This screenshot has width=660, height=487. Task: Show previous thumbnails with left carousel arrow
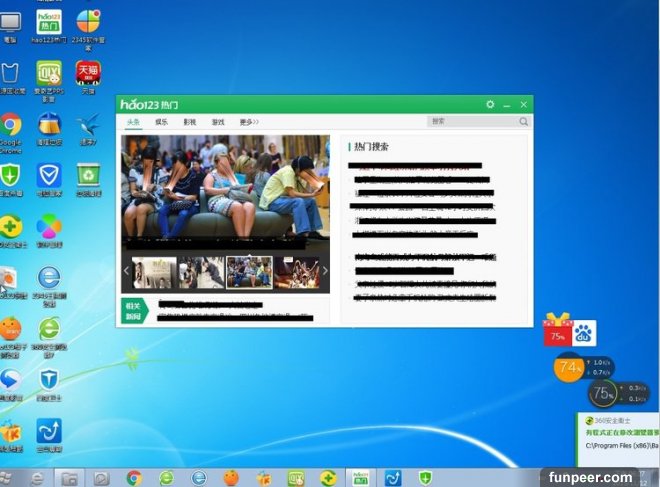click(x=127, y=270)
